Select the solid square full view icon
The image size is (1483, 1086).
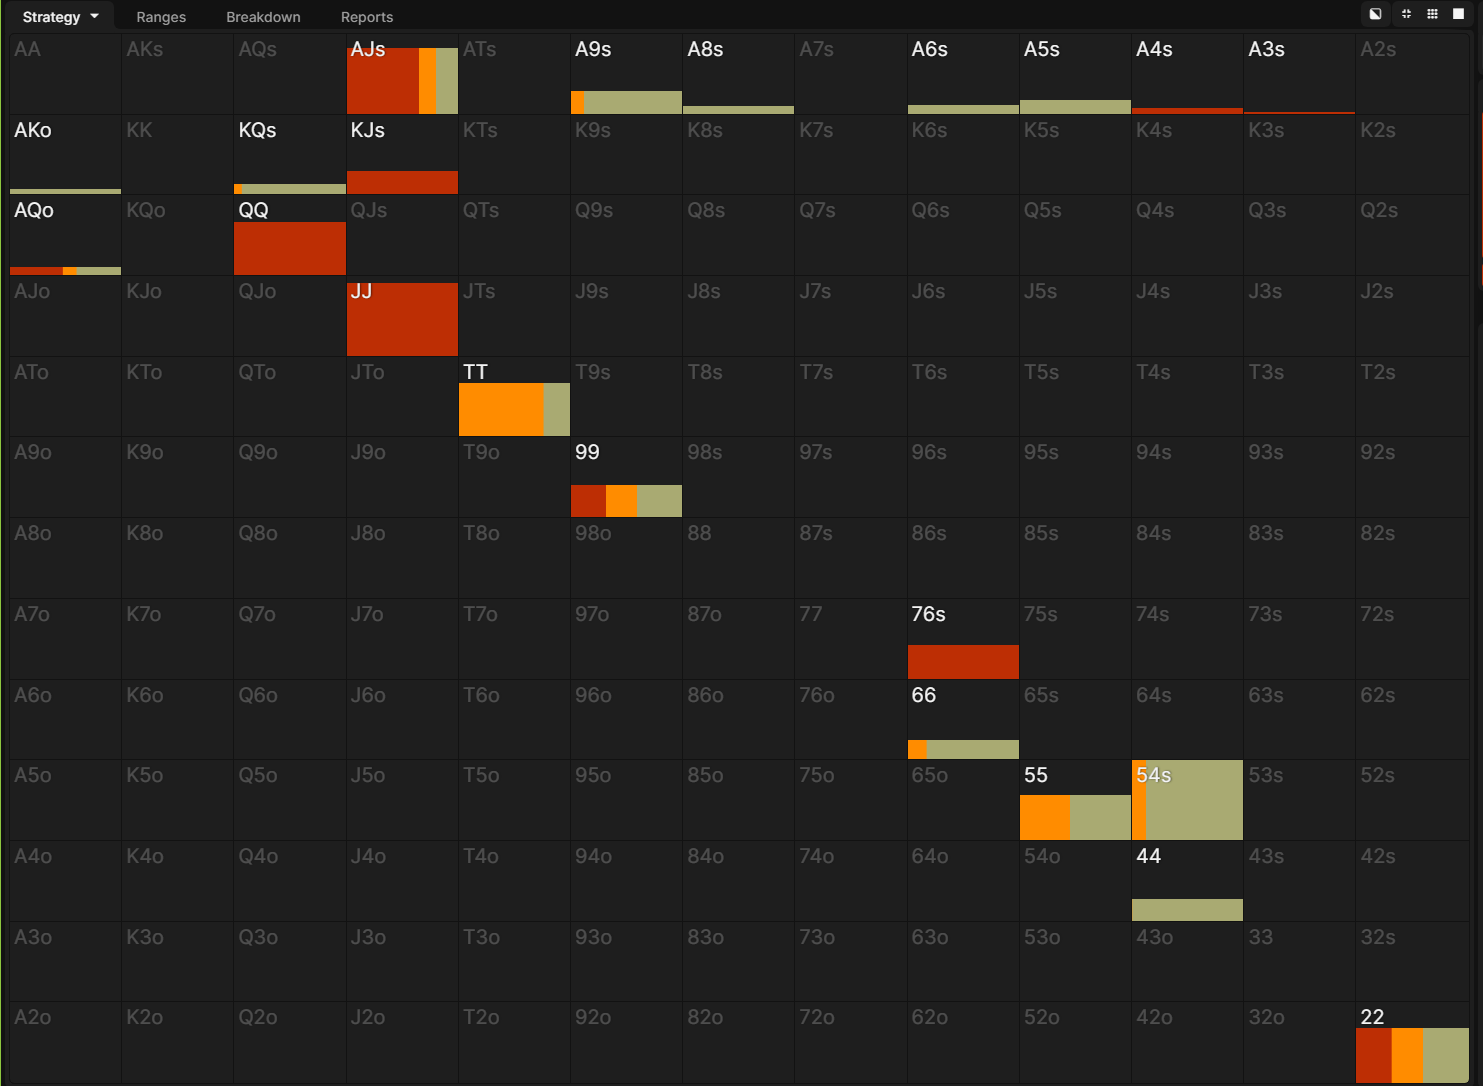point(1458,14)
